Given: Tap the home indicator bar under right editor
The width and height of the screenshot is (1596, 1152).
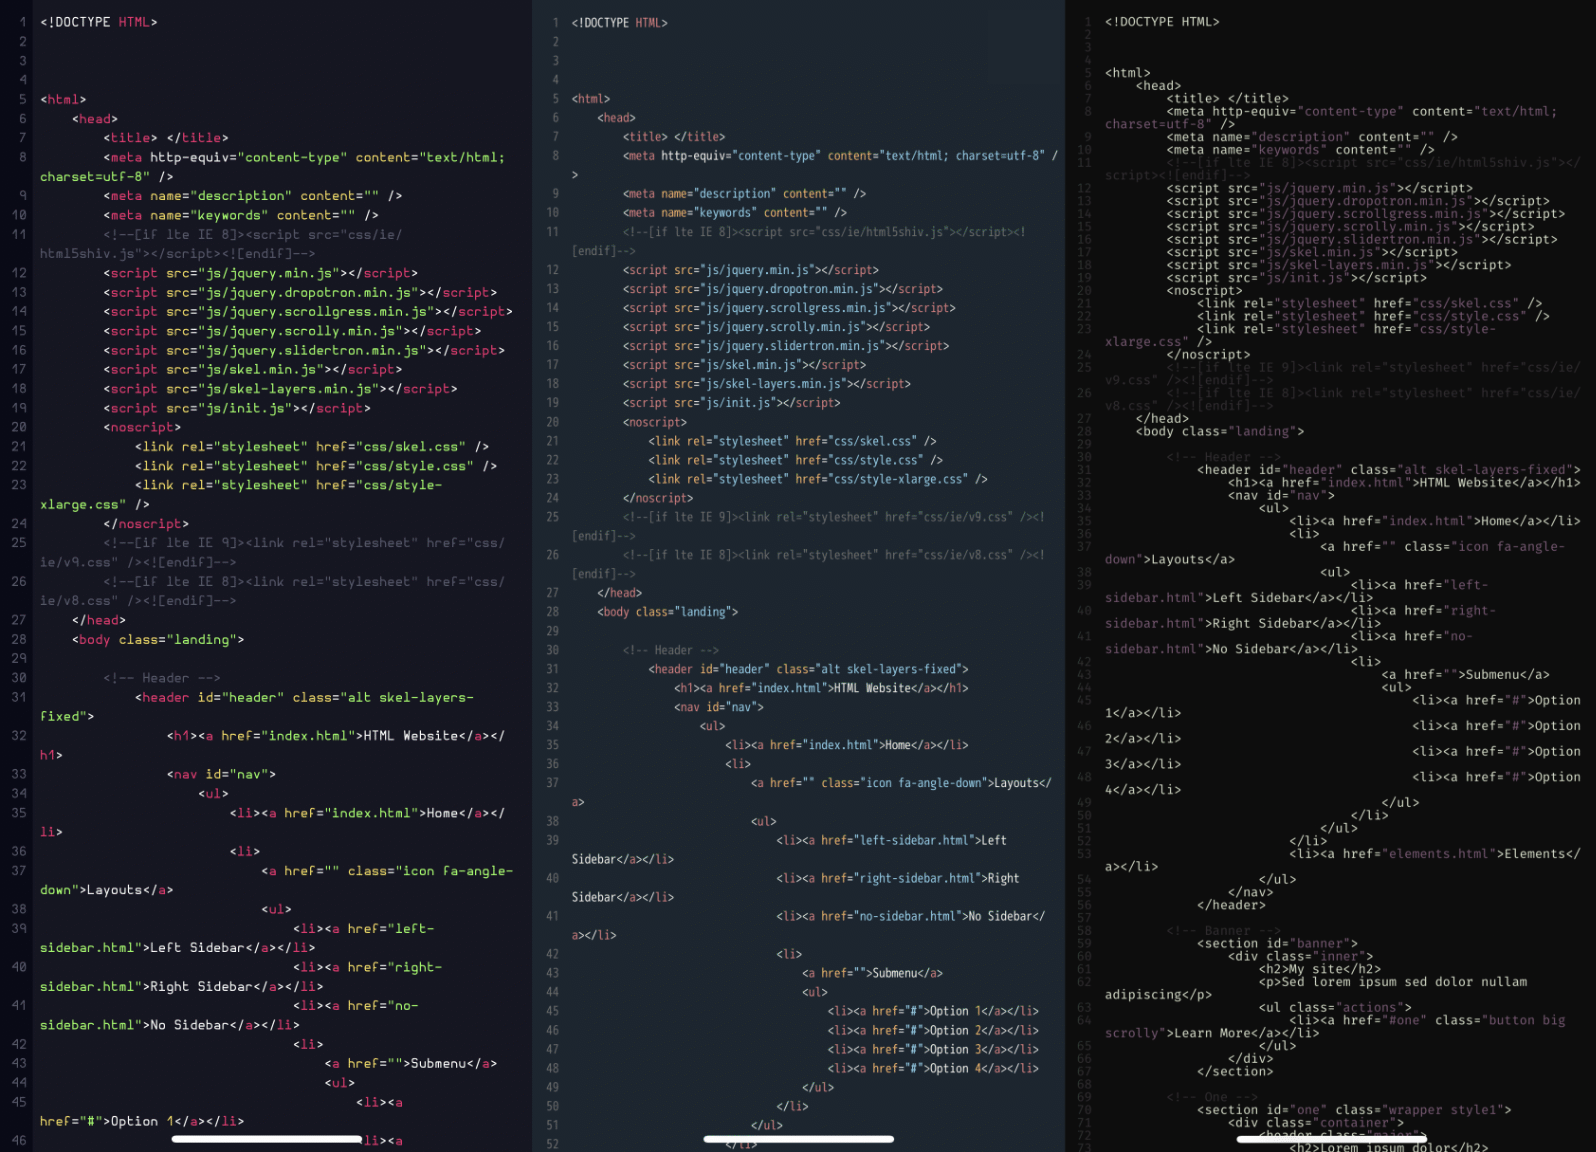Looking at the screenshot, I should tap(1332, 1139).
